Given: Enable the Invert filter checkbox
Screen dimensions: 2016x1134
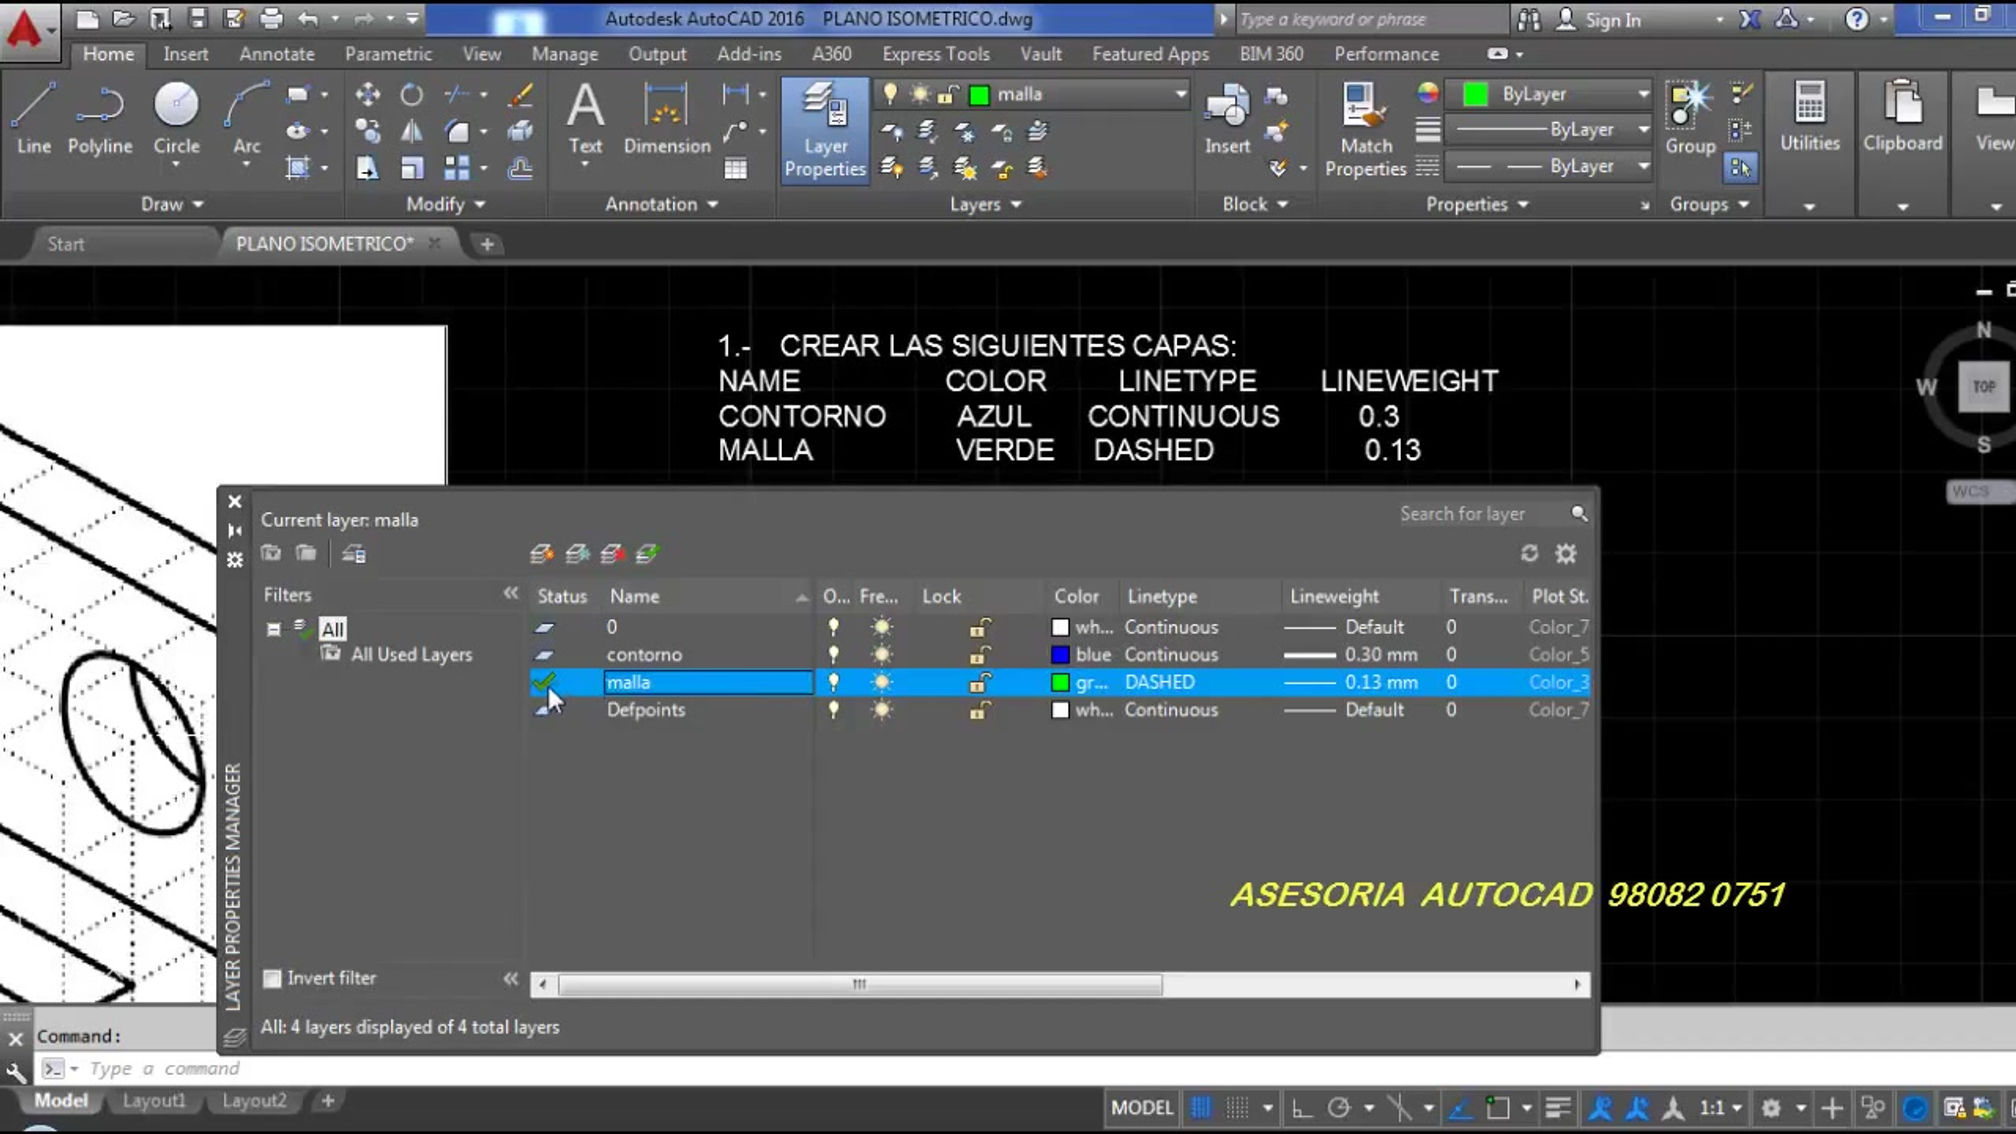Looking at the screenshot, I should [272, 978].
